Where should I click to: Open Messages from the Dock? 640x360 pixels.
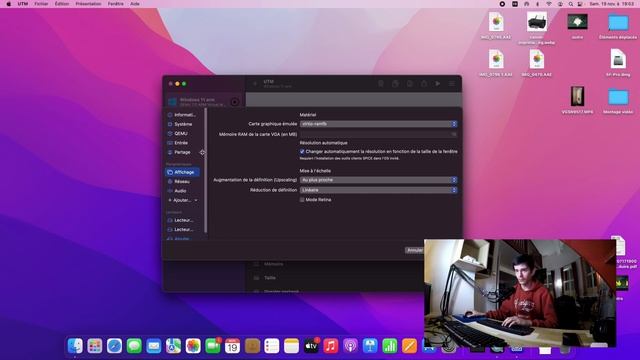pyautogui.click(x=134, y=346)
